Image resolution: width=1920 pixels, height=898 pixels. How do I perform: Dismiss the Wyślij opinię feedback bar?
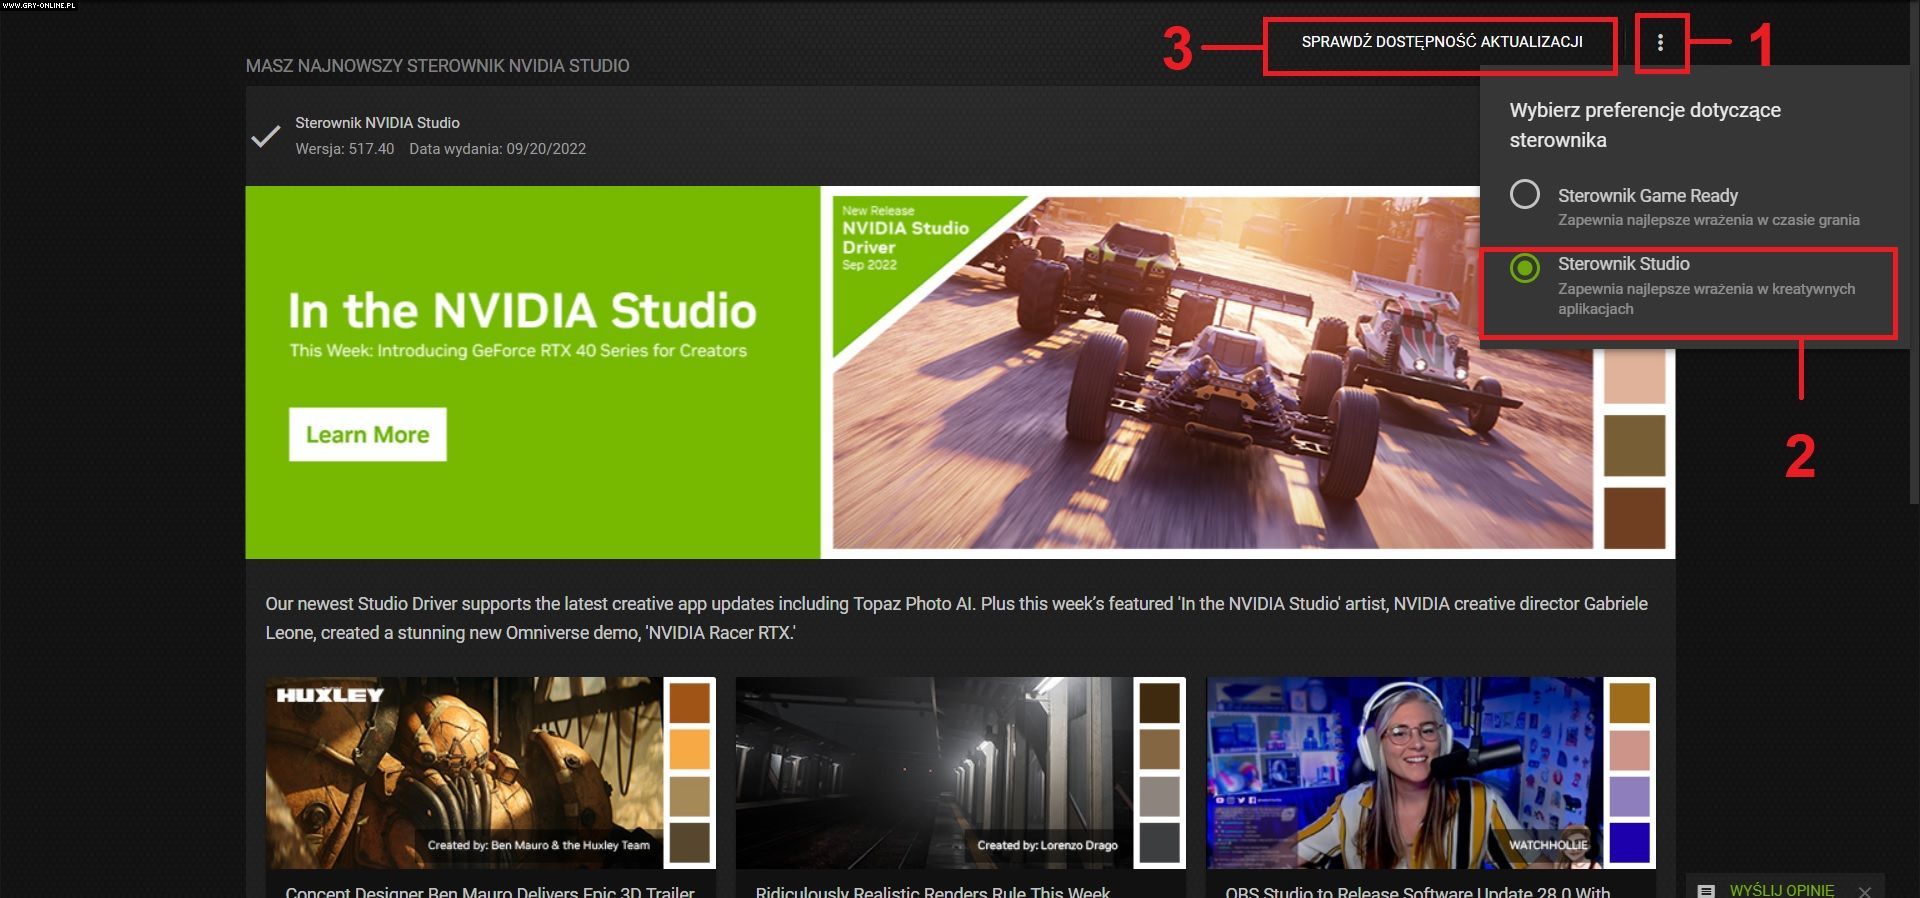(1864, 891)
